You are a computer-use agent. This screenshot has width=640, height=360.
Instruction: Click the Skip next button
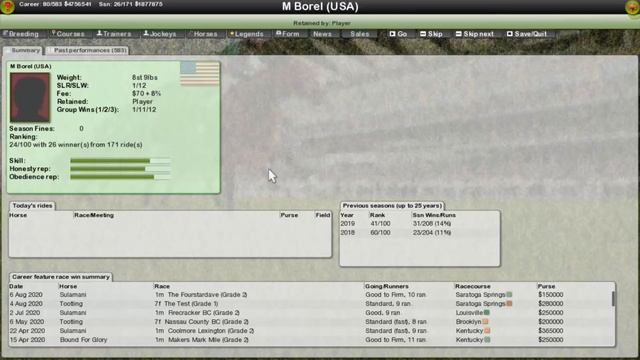point(475,34)
